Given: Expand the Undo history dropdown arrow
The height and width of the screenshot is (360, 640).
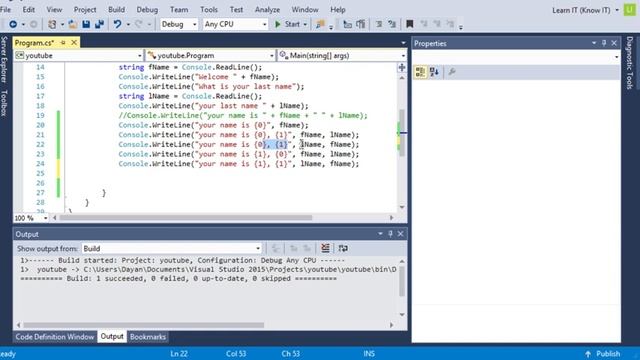Looking at the screenshot, I should (x=128, y=24).
